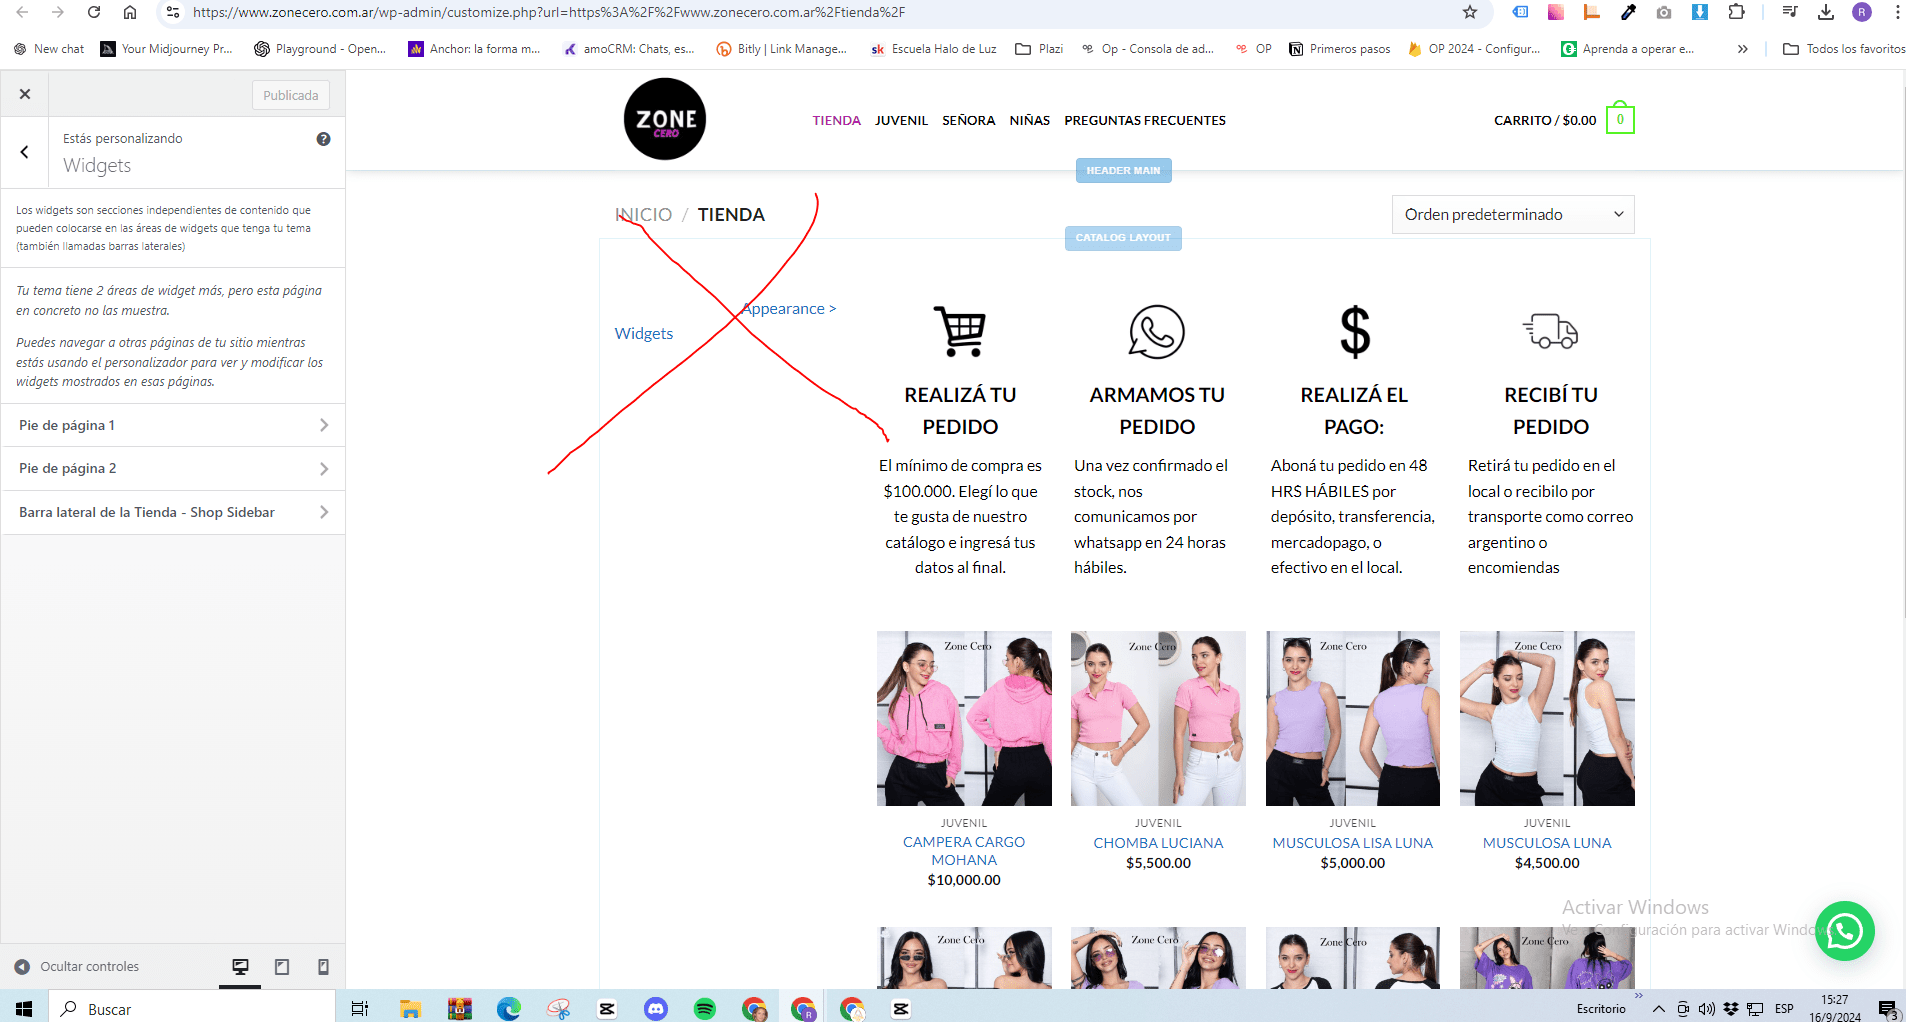Open the TIENDA menu item

(x=836, y=120)
